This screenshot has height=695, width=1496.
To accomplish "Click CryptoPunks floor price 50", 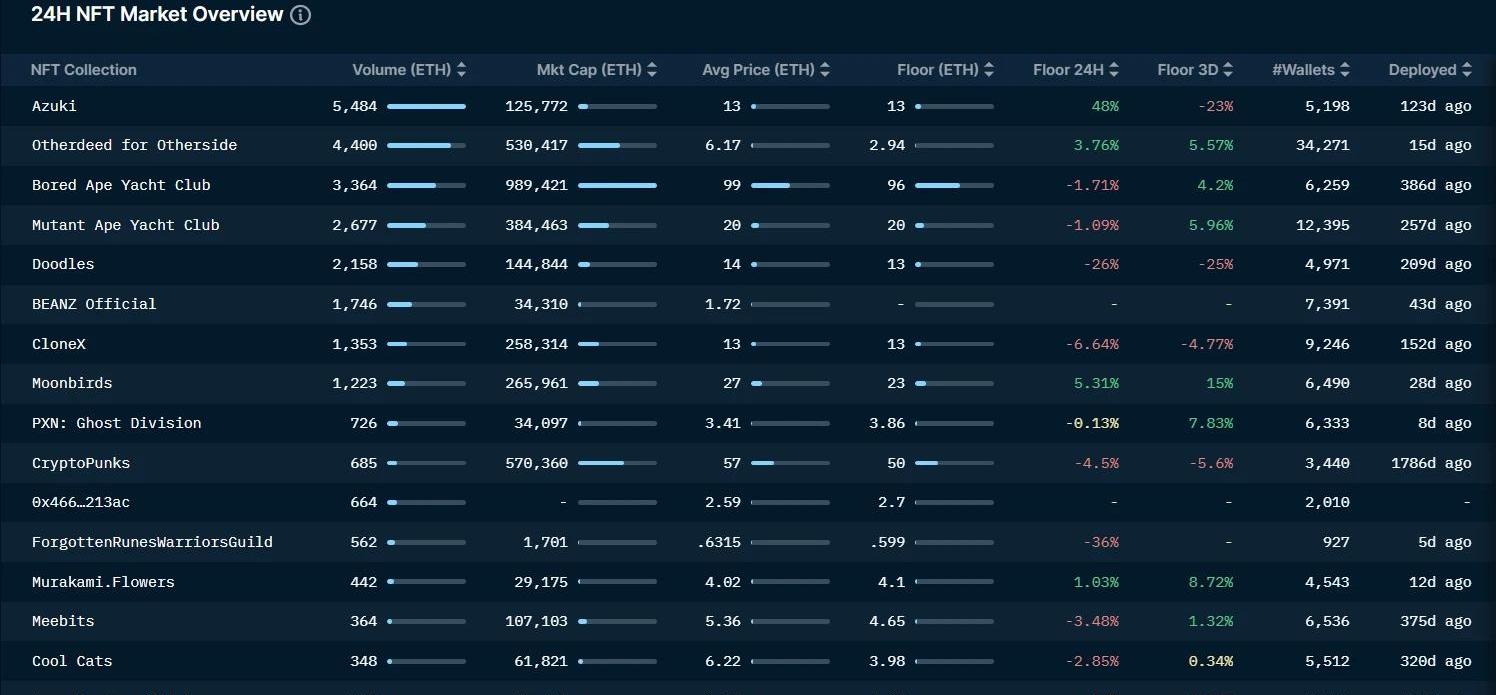I will [x=896, y=463].
